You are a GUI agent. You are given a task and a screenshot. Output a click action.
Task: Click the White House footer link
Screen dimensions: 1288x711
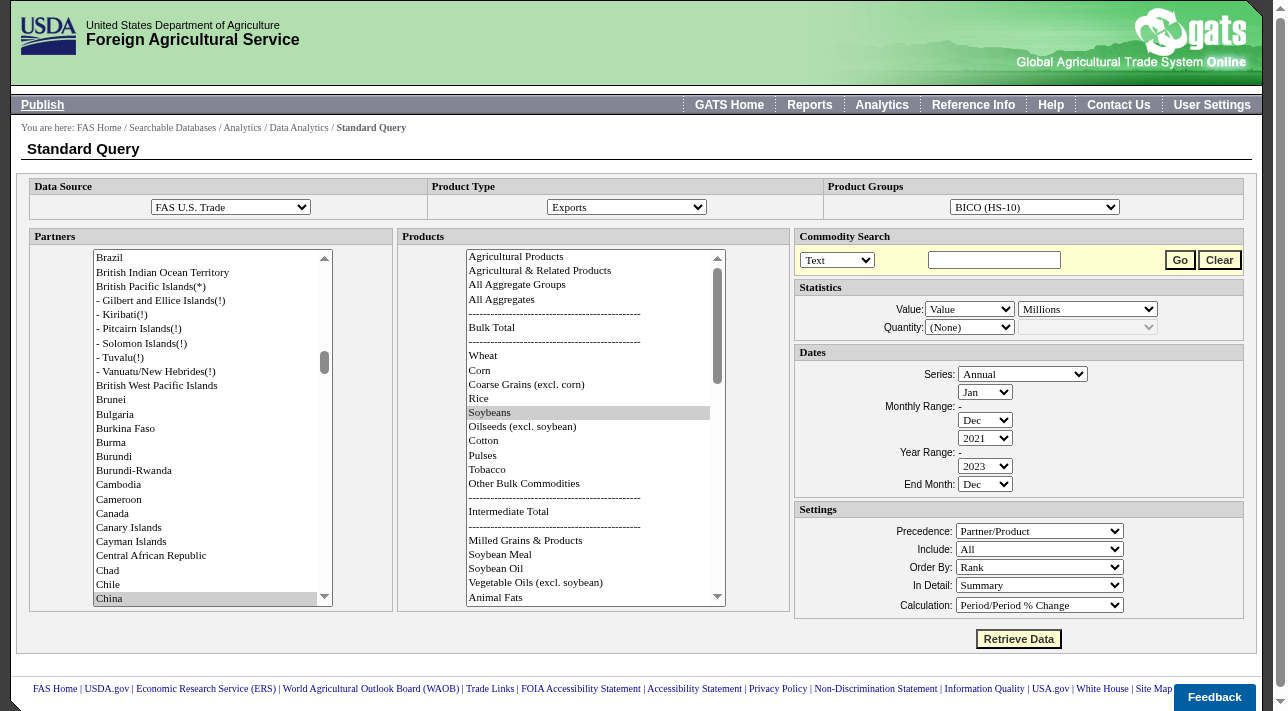[x=1102, y=689]
